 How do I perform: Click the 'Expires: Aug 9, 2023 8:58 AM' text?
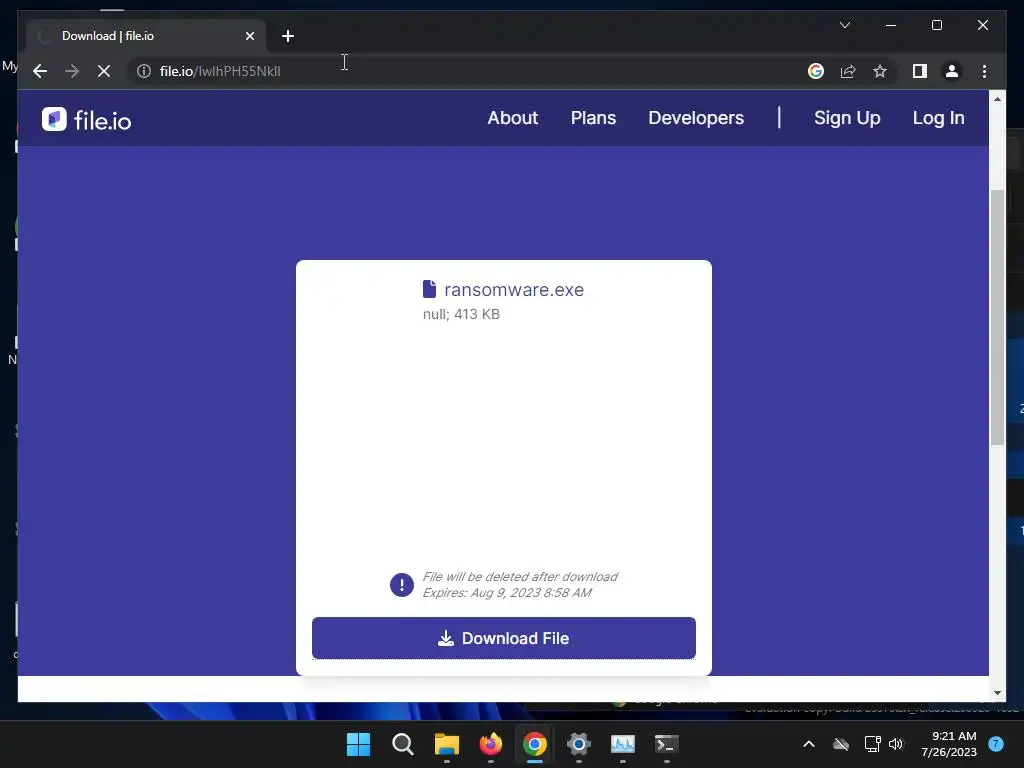[x=507, y=593]
